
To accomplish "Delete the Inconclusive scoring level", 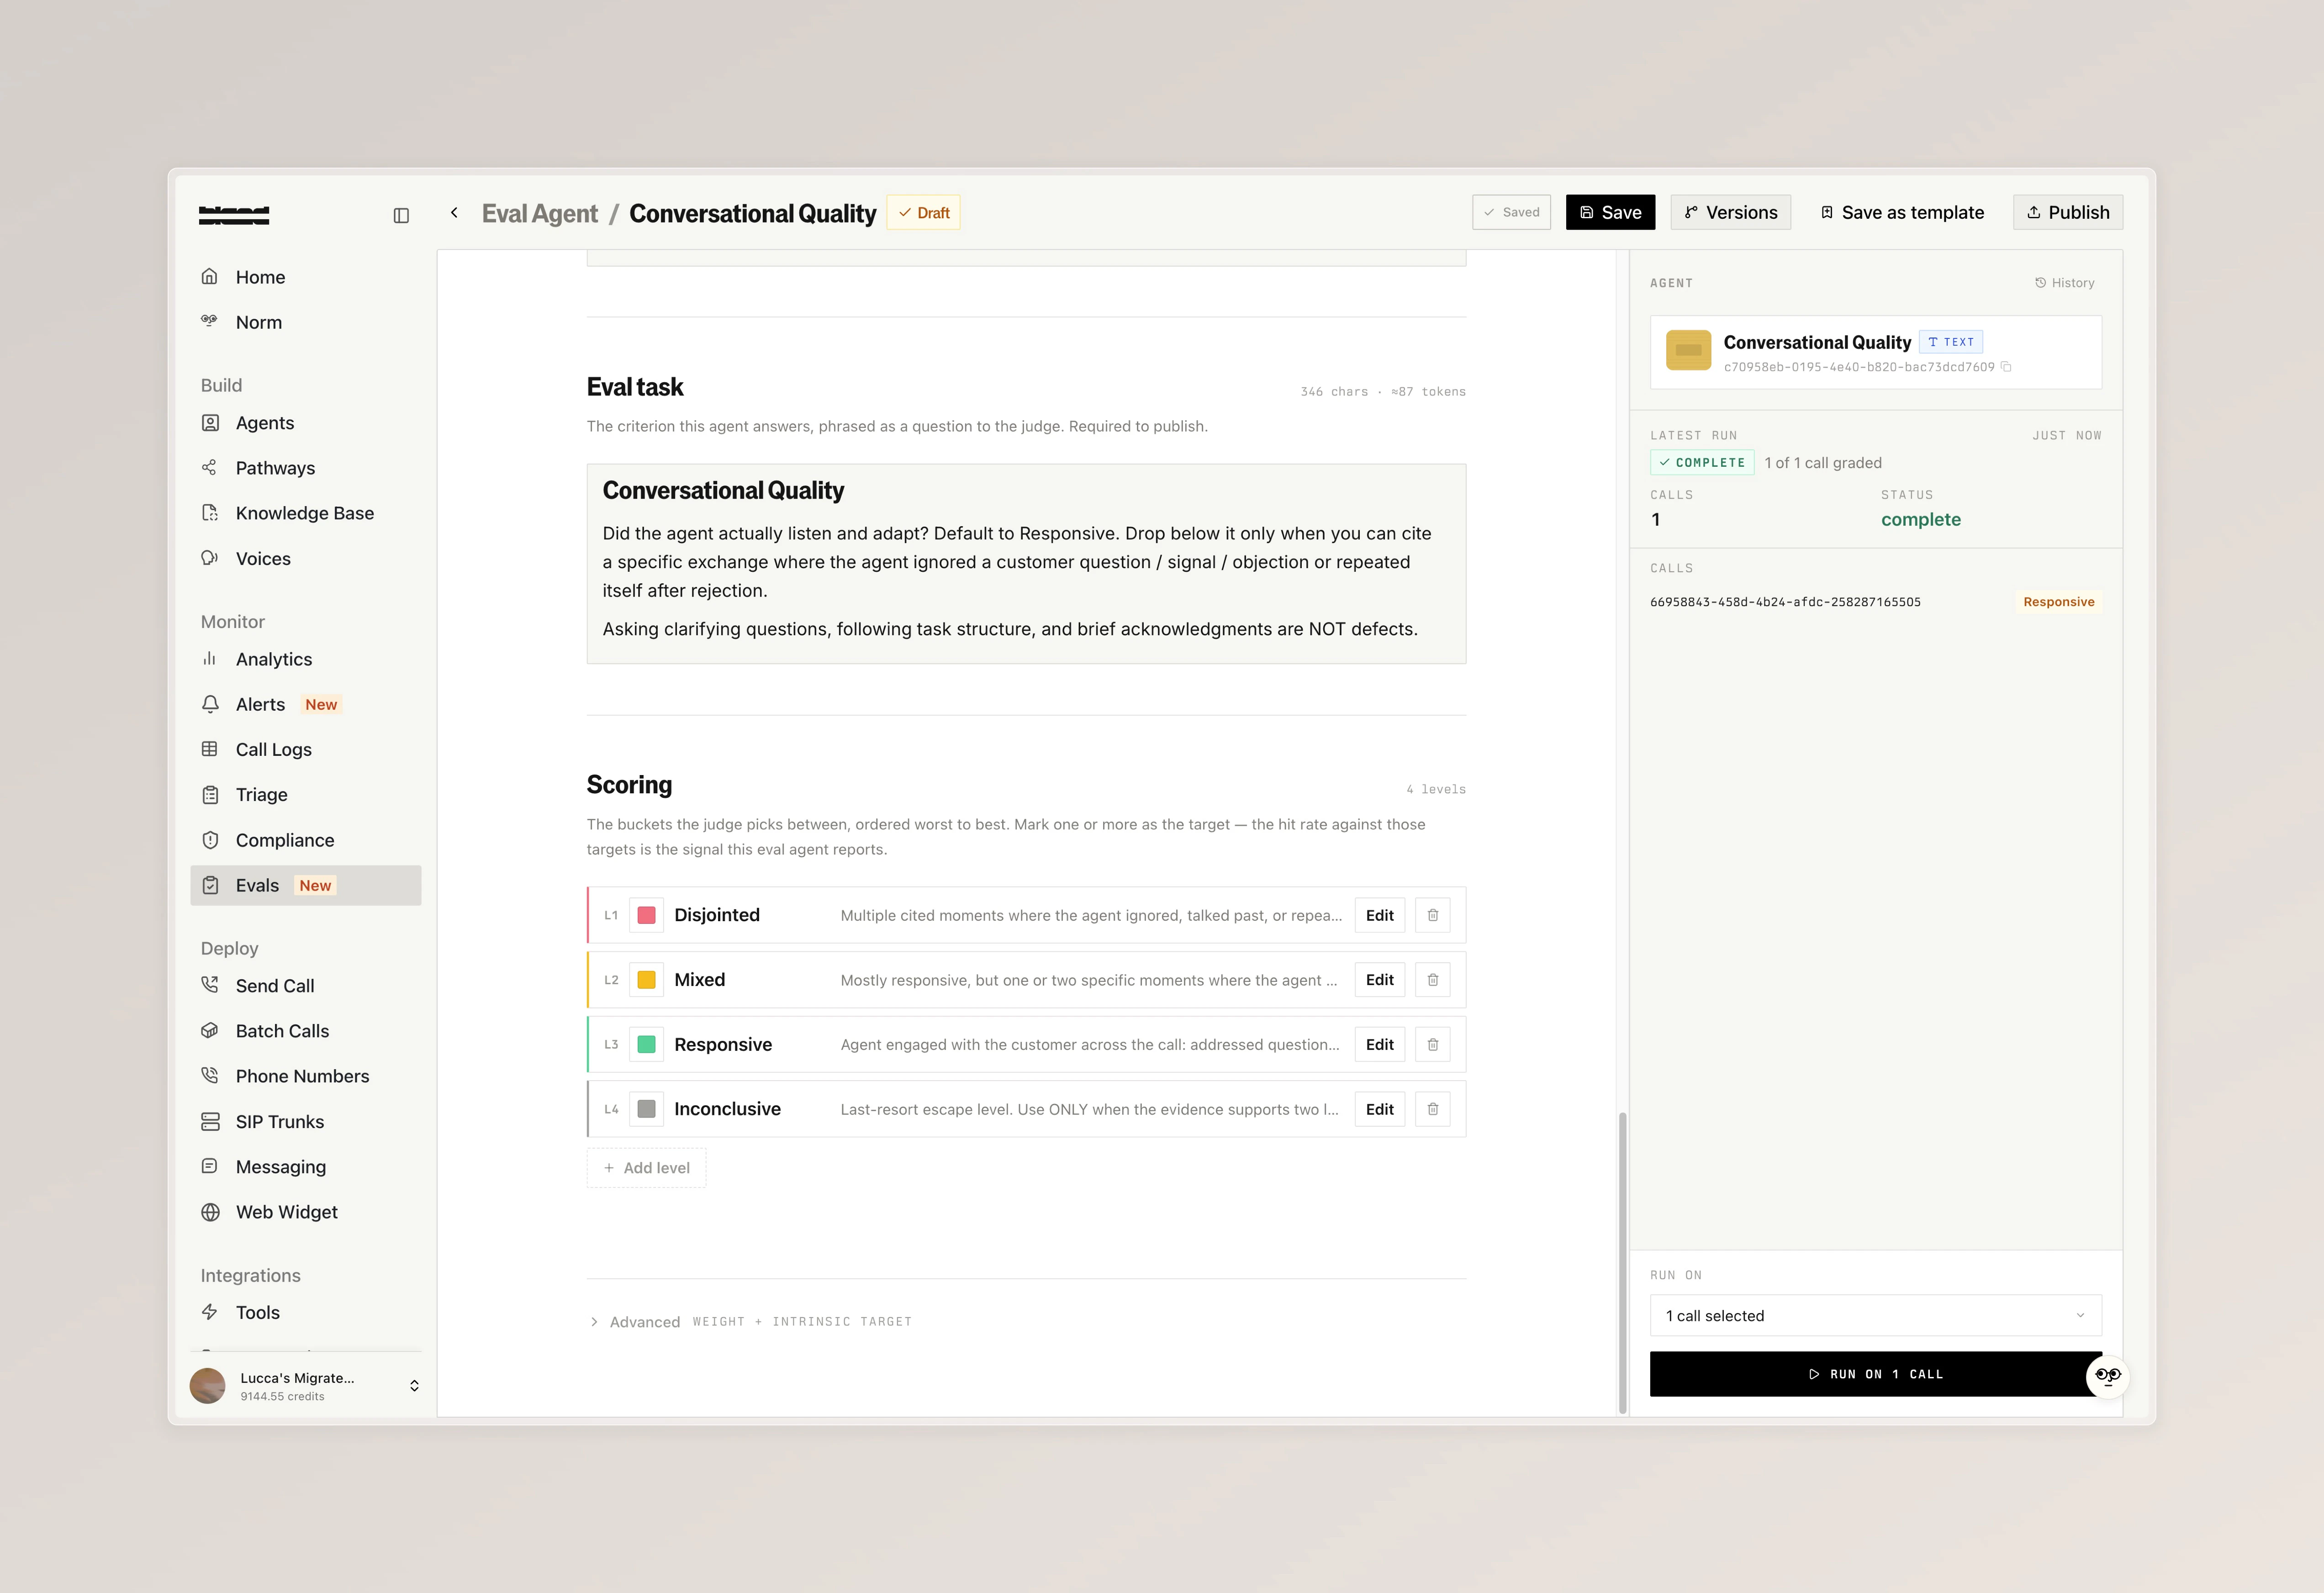I will [1433, 1109].
